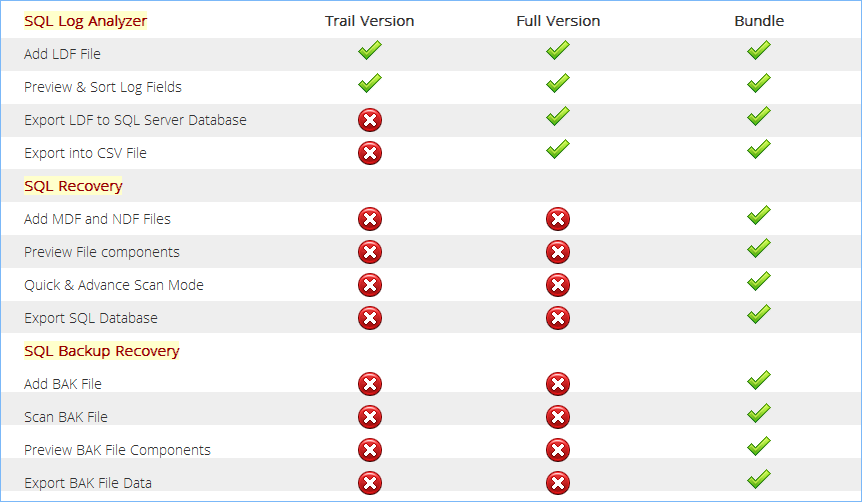Click the Bundle check mark for Quick & Advance Scan Mode
The height and width of the screenshot is (502, 862).
click(x=759, y=281)
